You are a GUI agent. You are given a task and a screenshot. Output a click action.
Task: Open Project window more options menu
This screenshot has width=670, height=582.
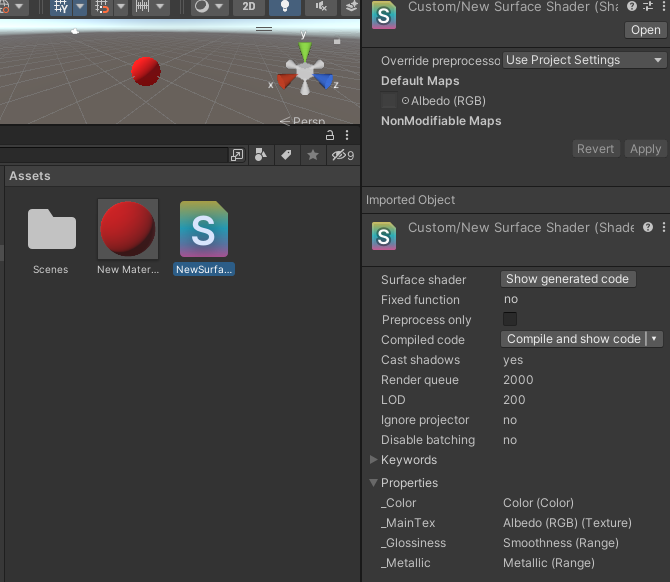click(347, 135)
